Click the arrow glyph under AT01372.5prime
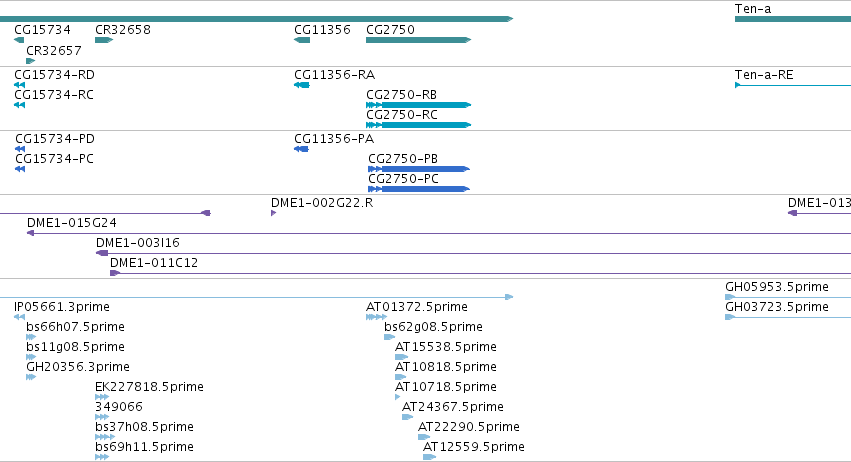Viewport: 851px width, 462px height. tap(377, 317)
